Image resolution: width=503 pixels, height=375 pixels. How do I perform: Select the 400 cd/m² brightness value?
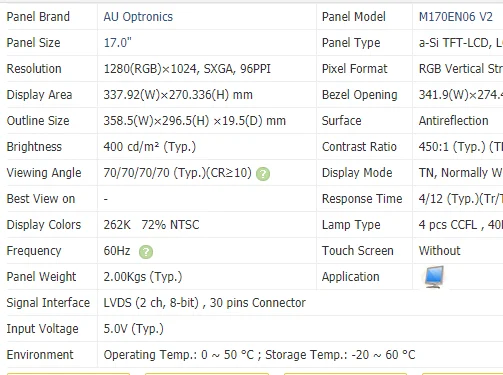point(150,147)
